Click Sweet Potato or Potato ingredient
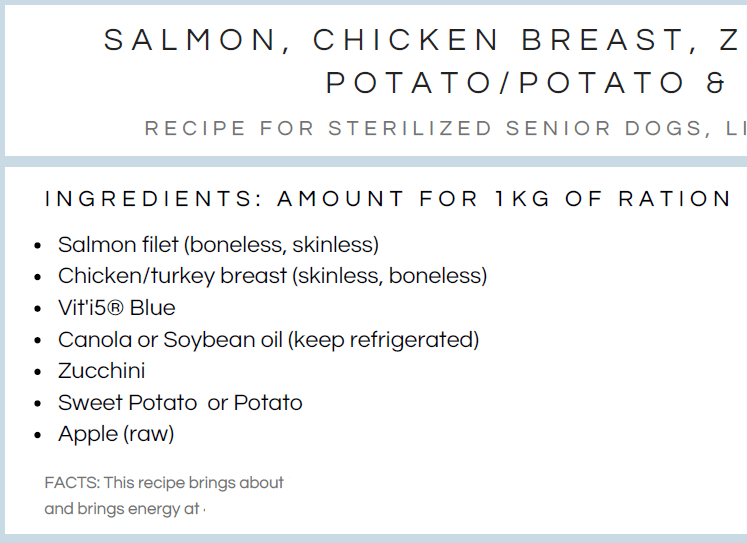Image resolution: width=747 pixels, height=543 pixels. click(180, 403)
